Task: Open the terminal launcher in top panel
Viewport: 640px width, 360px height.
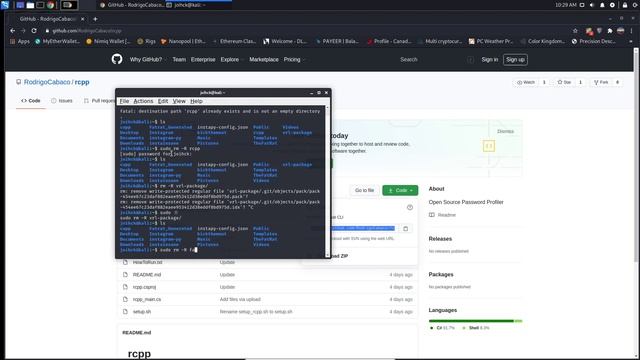Action: click(x=40, y=5)
